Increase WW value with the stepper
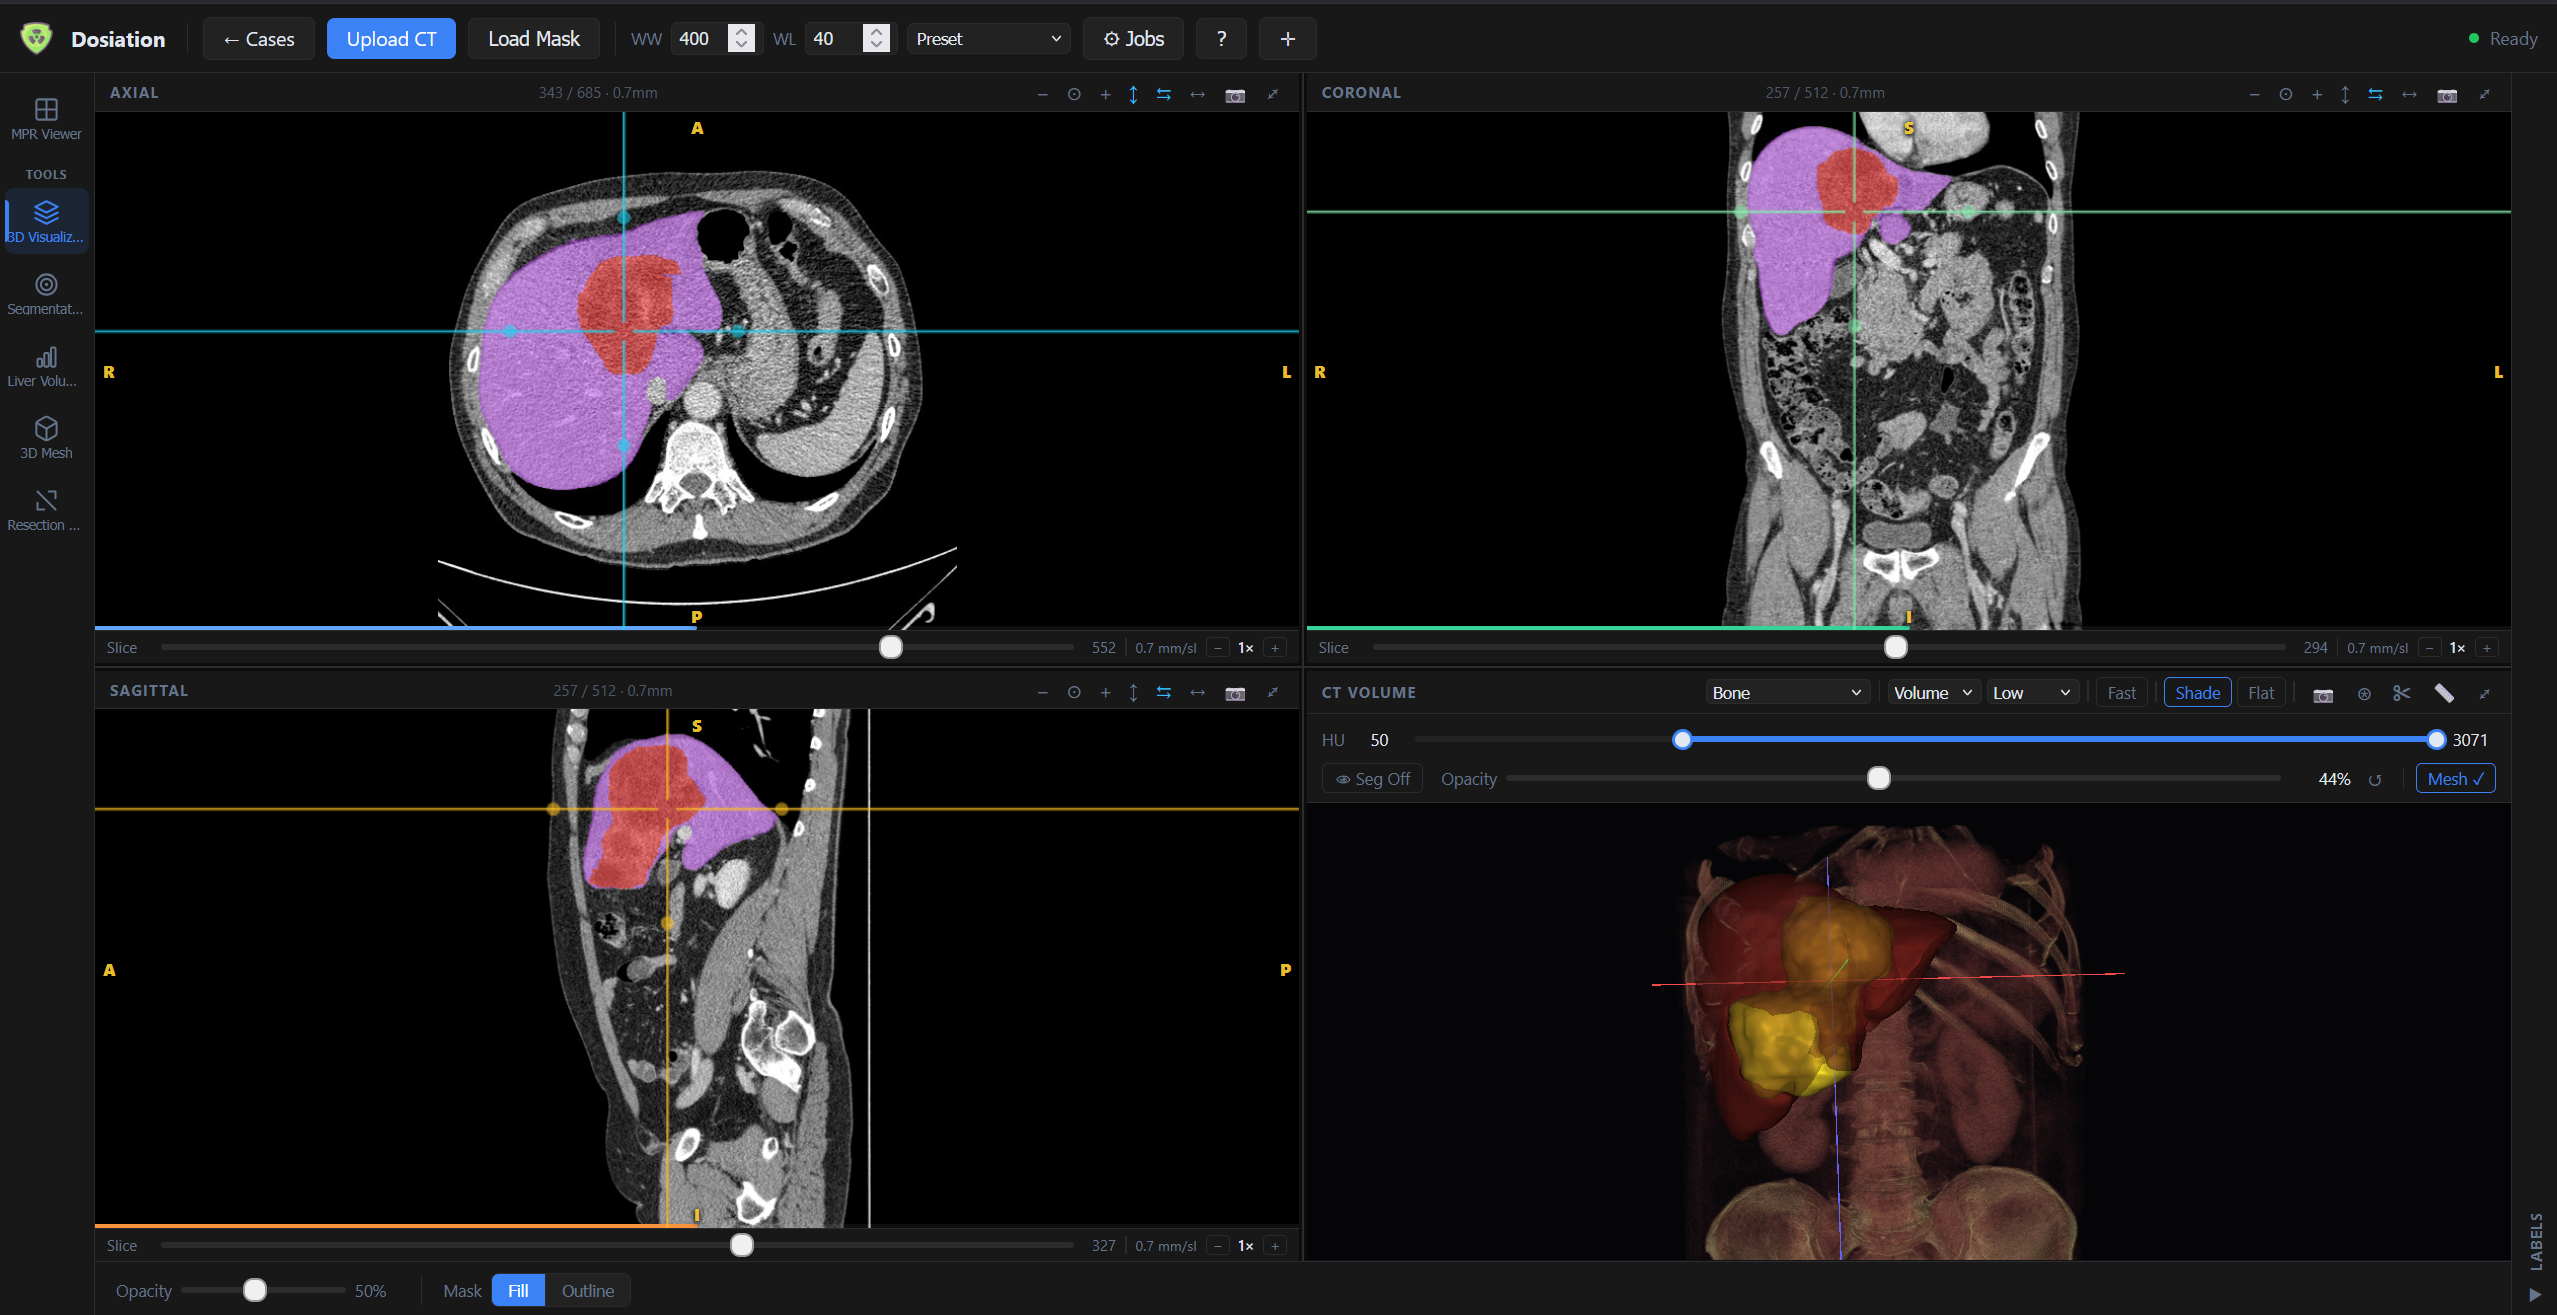2557x1315 pixels. tap(741, 32)
